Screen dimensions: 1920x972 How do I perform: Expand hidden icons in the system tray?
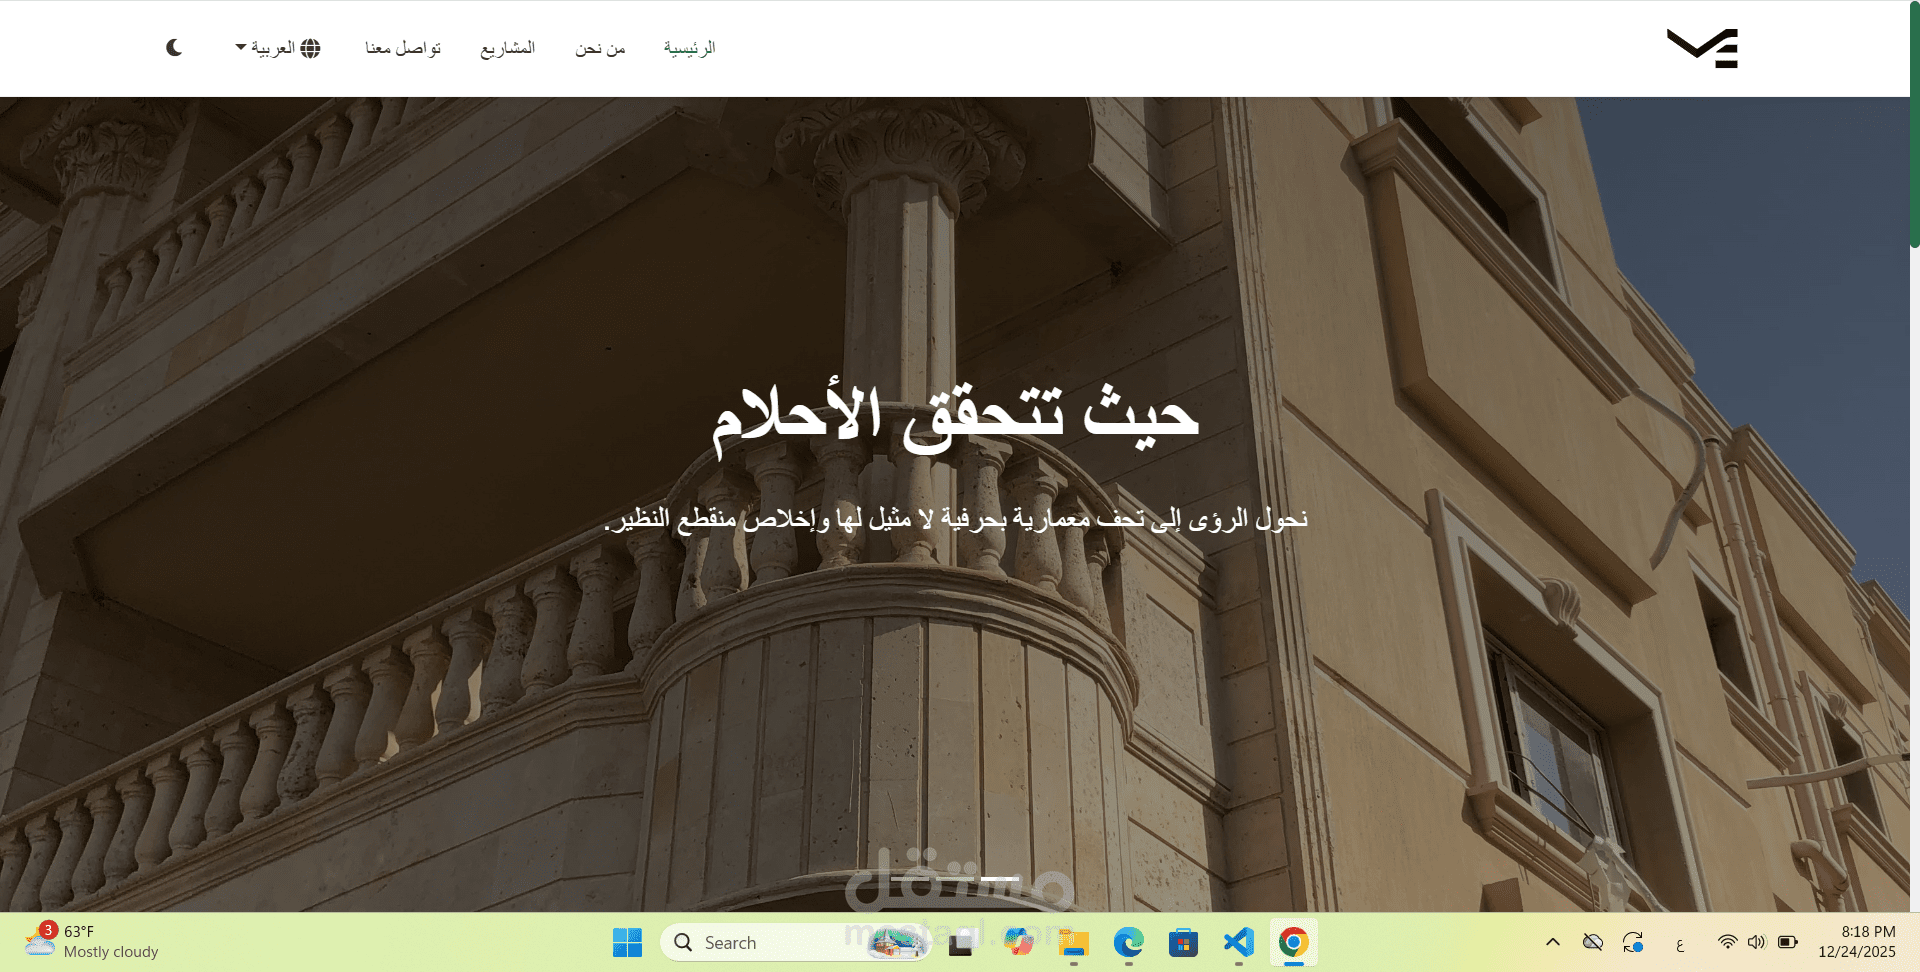pos(1553,941)
